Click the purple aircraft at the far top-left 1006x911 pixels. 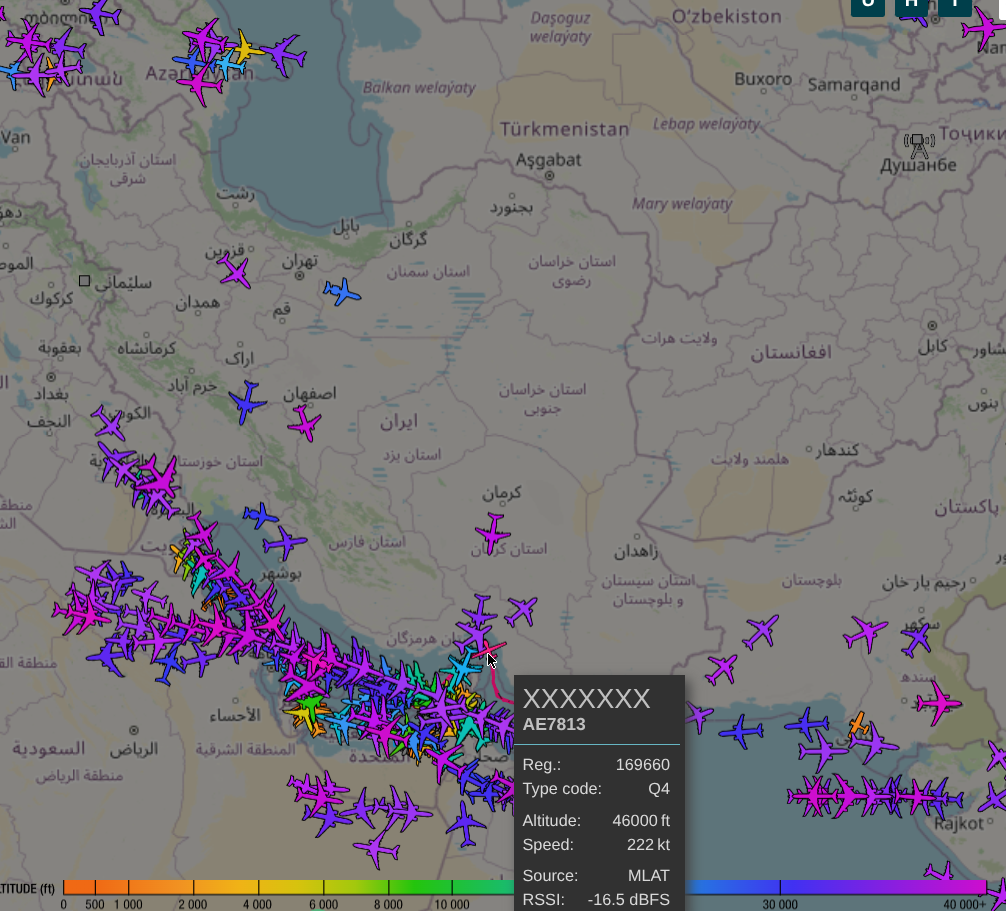point(101,14)
